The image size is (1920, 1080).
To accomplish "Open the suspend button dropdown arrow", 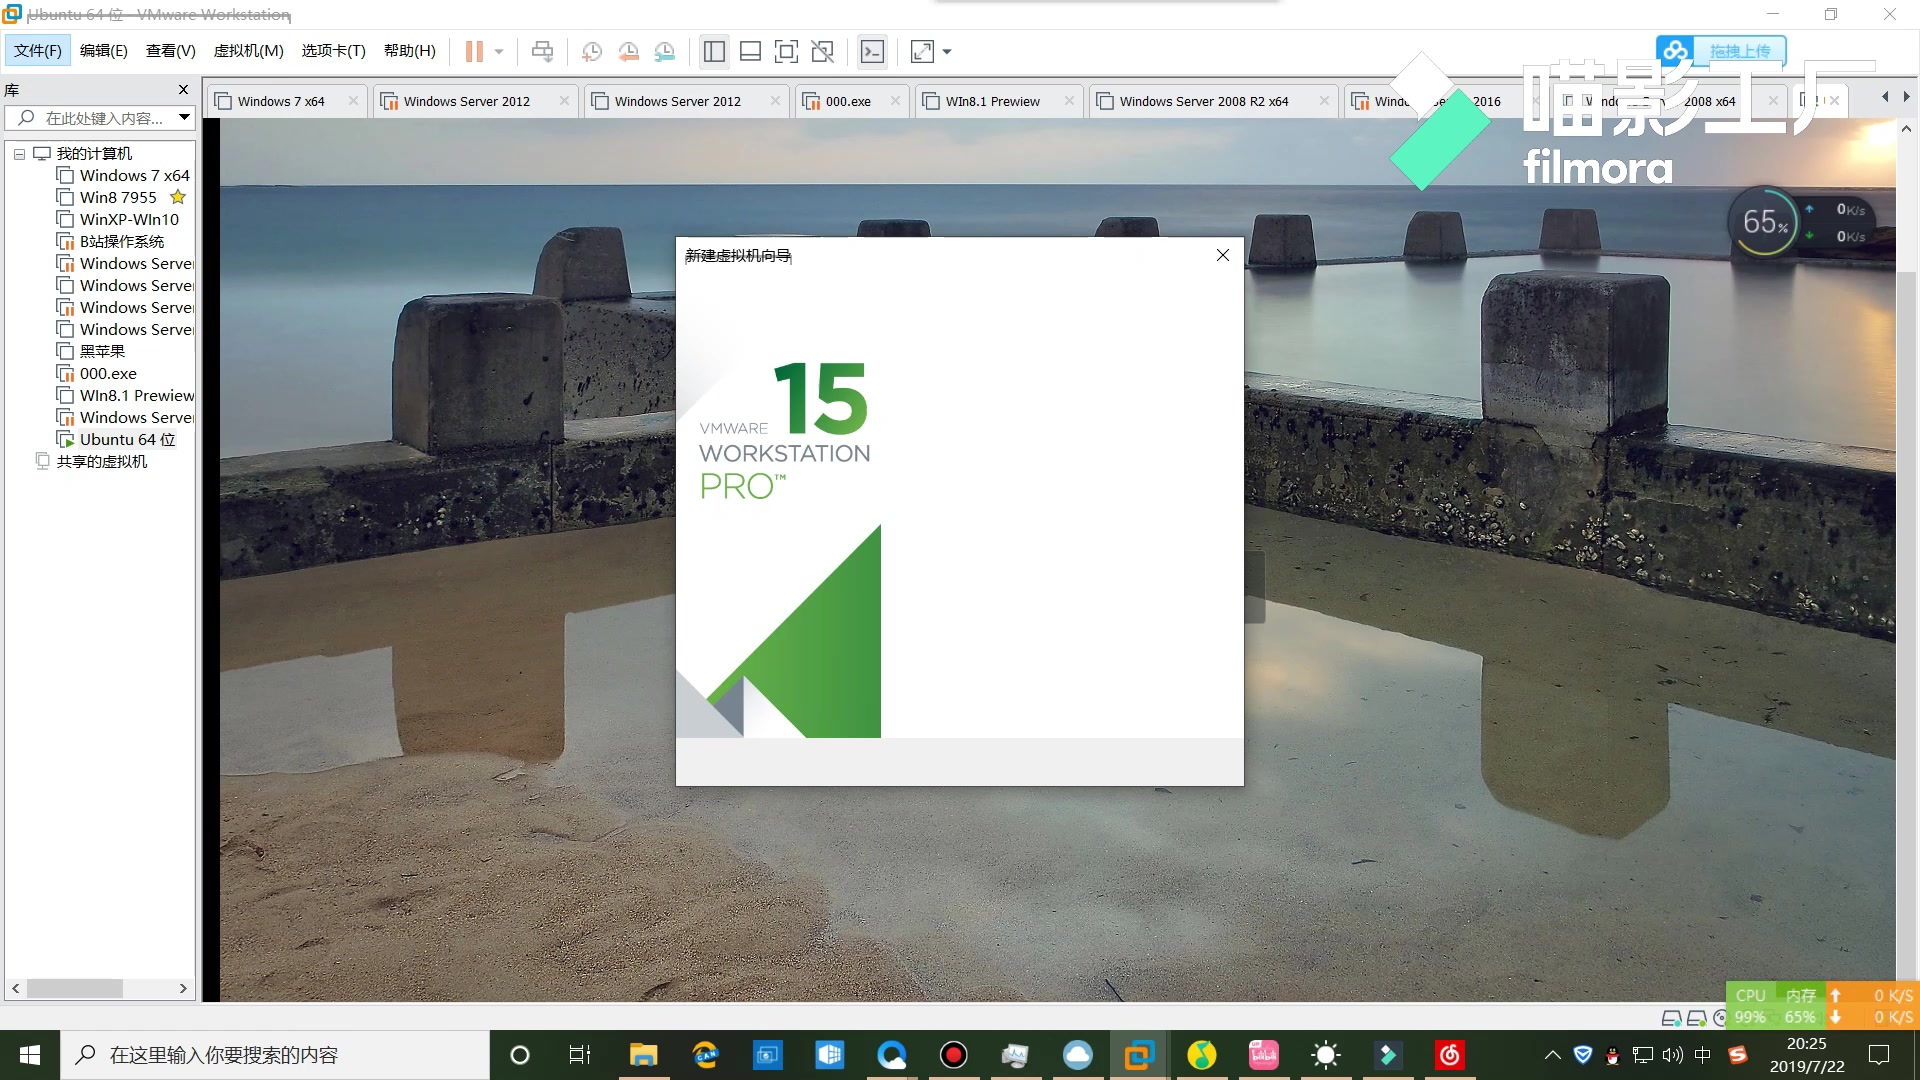I will tap(497, 51).
